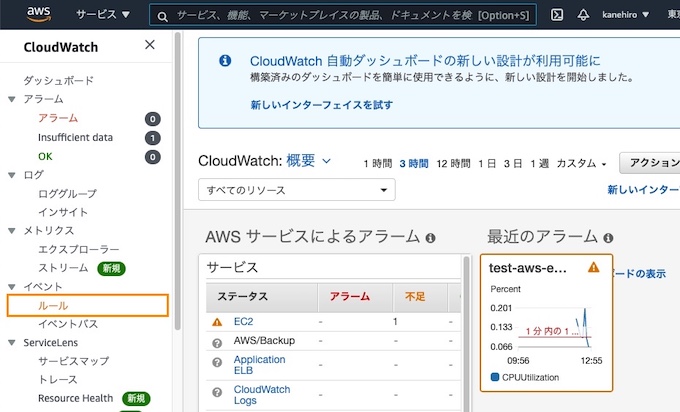Click the search magnifier icon
This screenshot has width=680, height=412.
click(163, 16)
